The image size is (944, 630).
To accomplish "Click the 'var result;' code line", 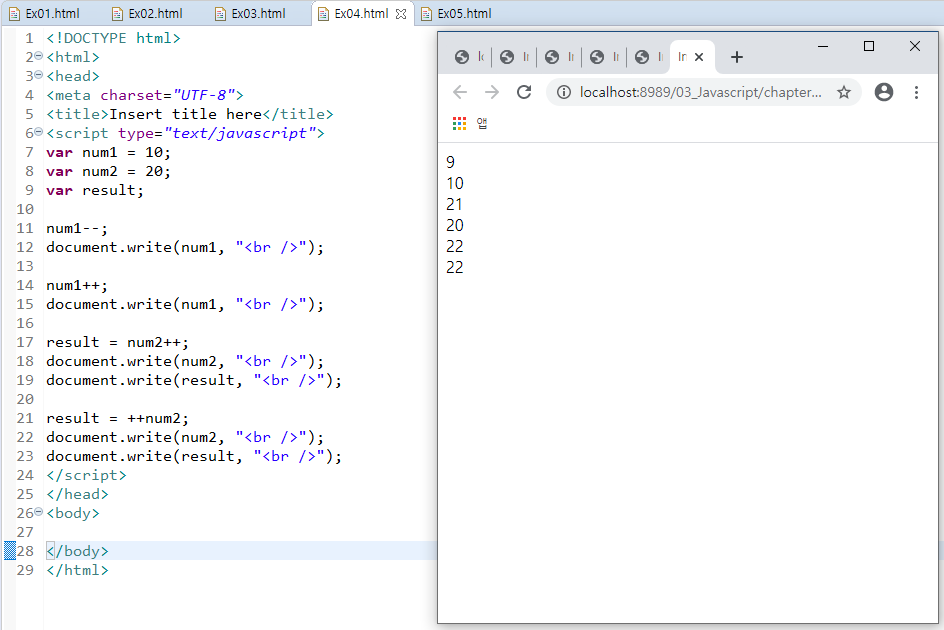I will pos(95,190).
